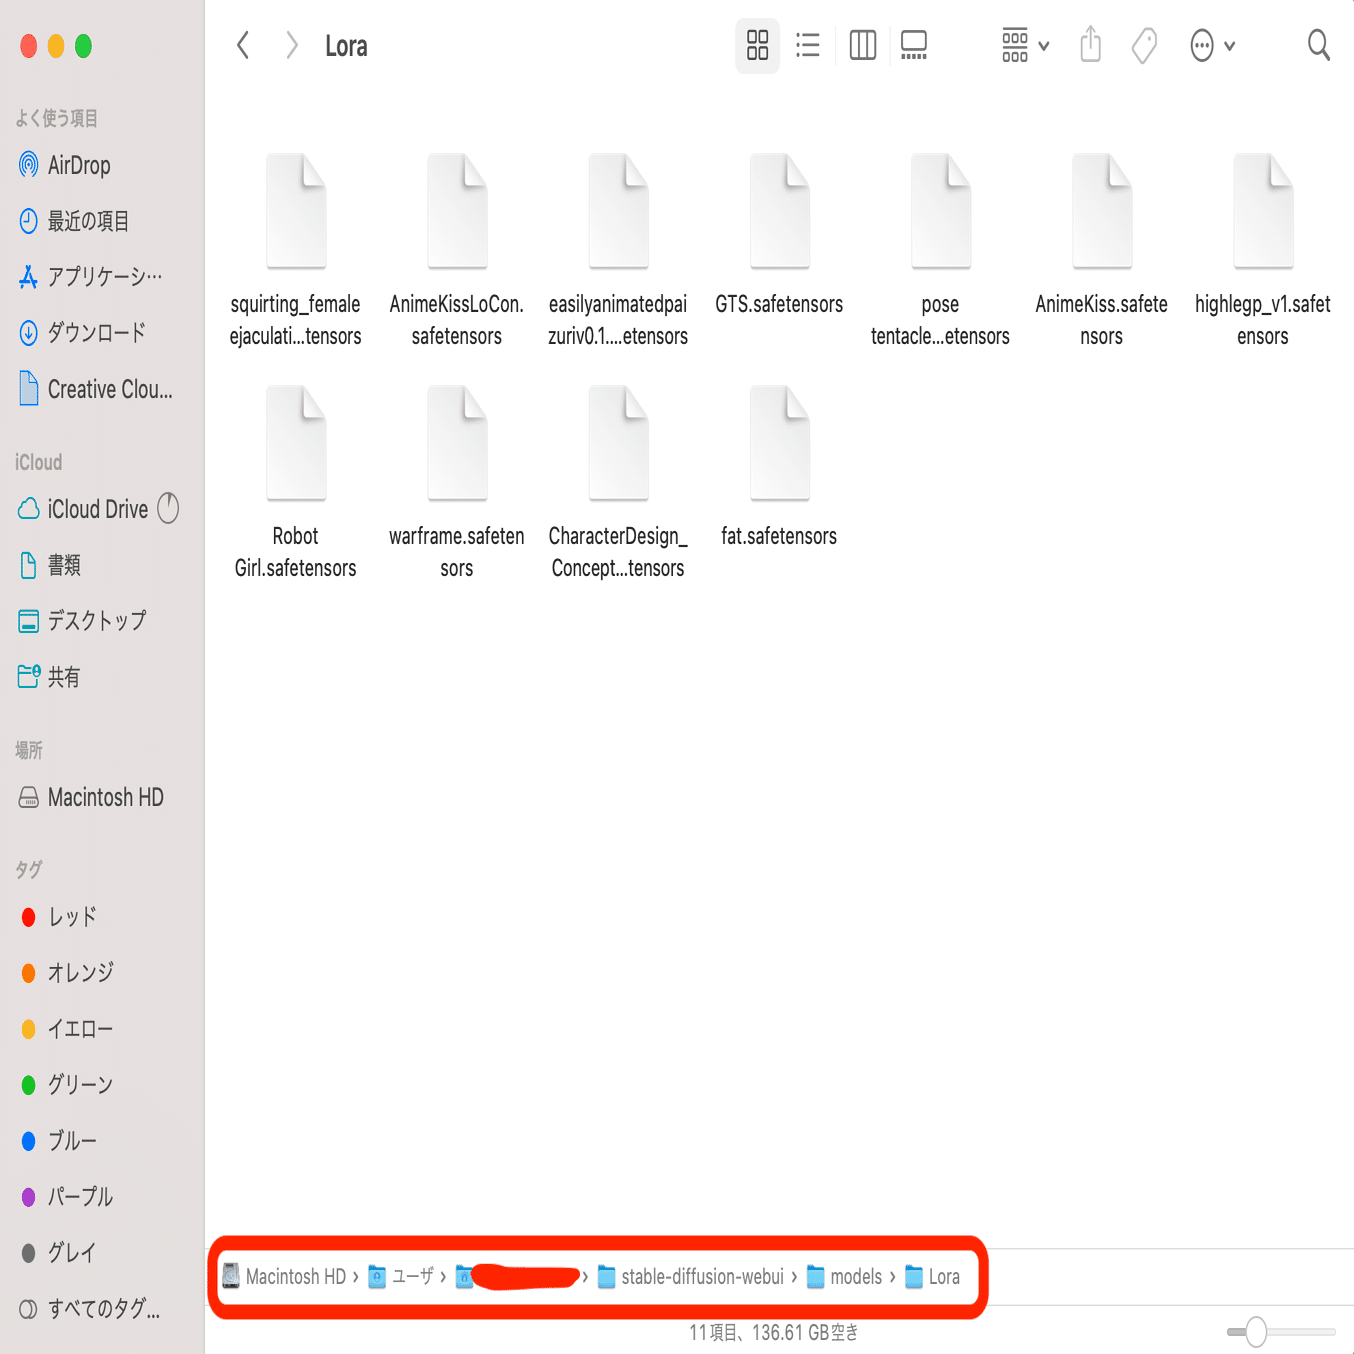The height and width of the screenshot is (1354, 1354).
Task: Filter by the オレンジ tag
Action: [68, 973]
